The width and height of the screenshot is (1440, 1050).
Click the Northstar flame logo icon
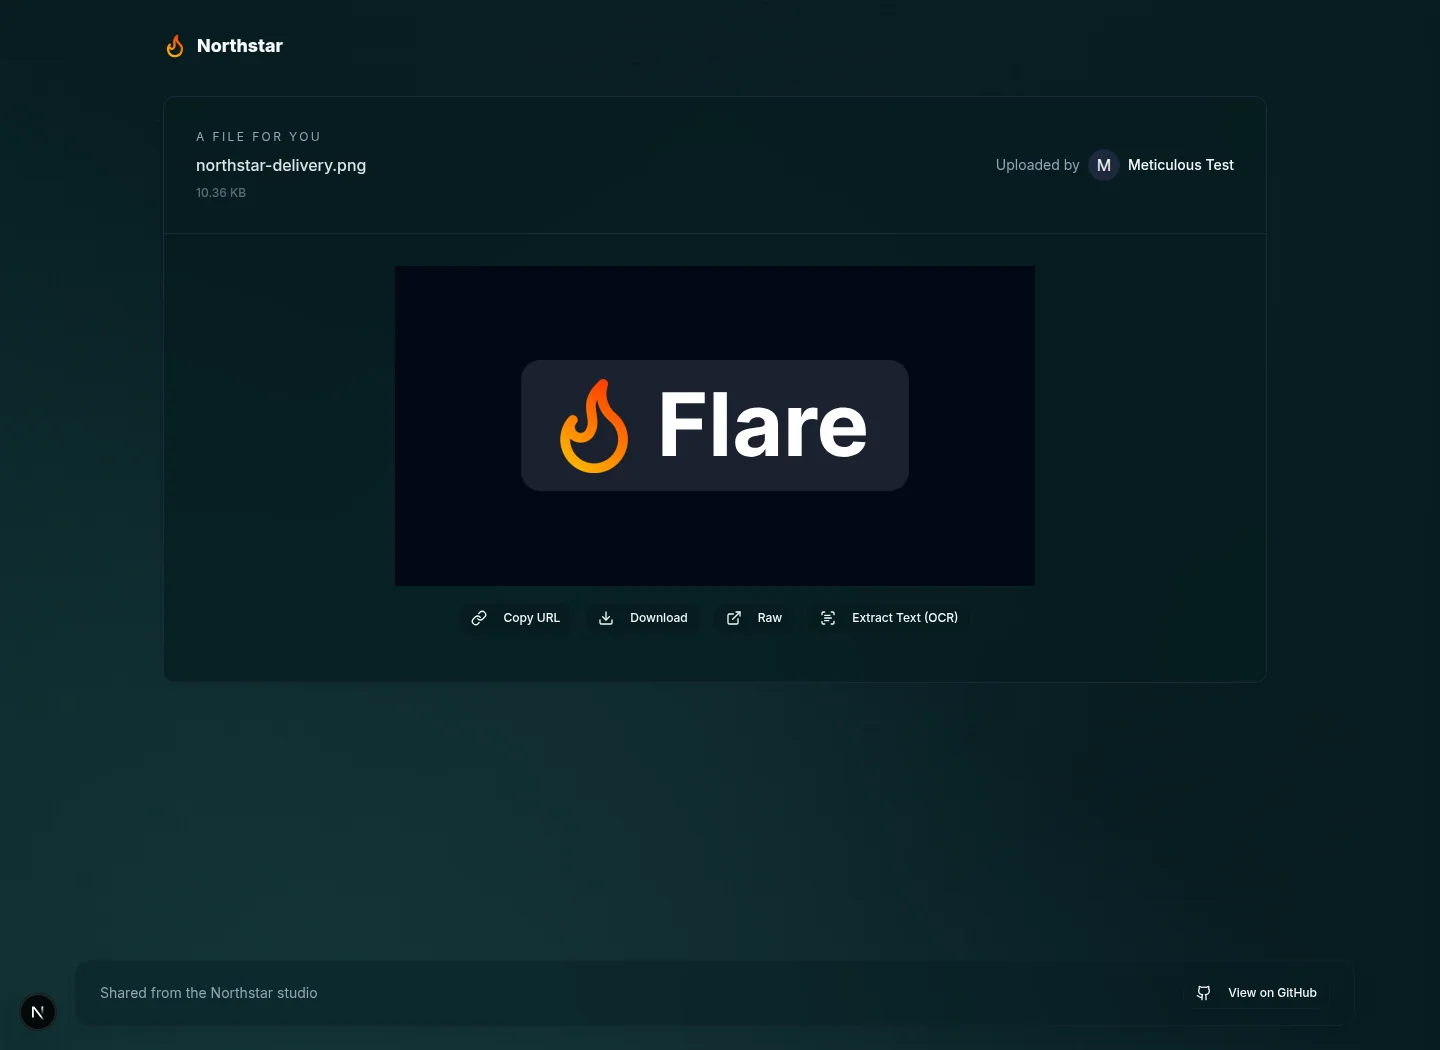pyautogui.click(x=175, y=46)
